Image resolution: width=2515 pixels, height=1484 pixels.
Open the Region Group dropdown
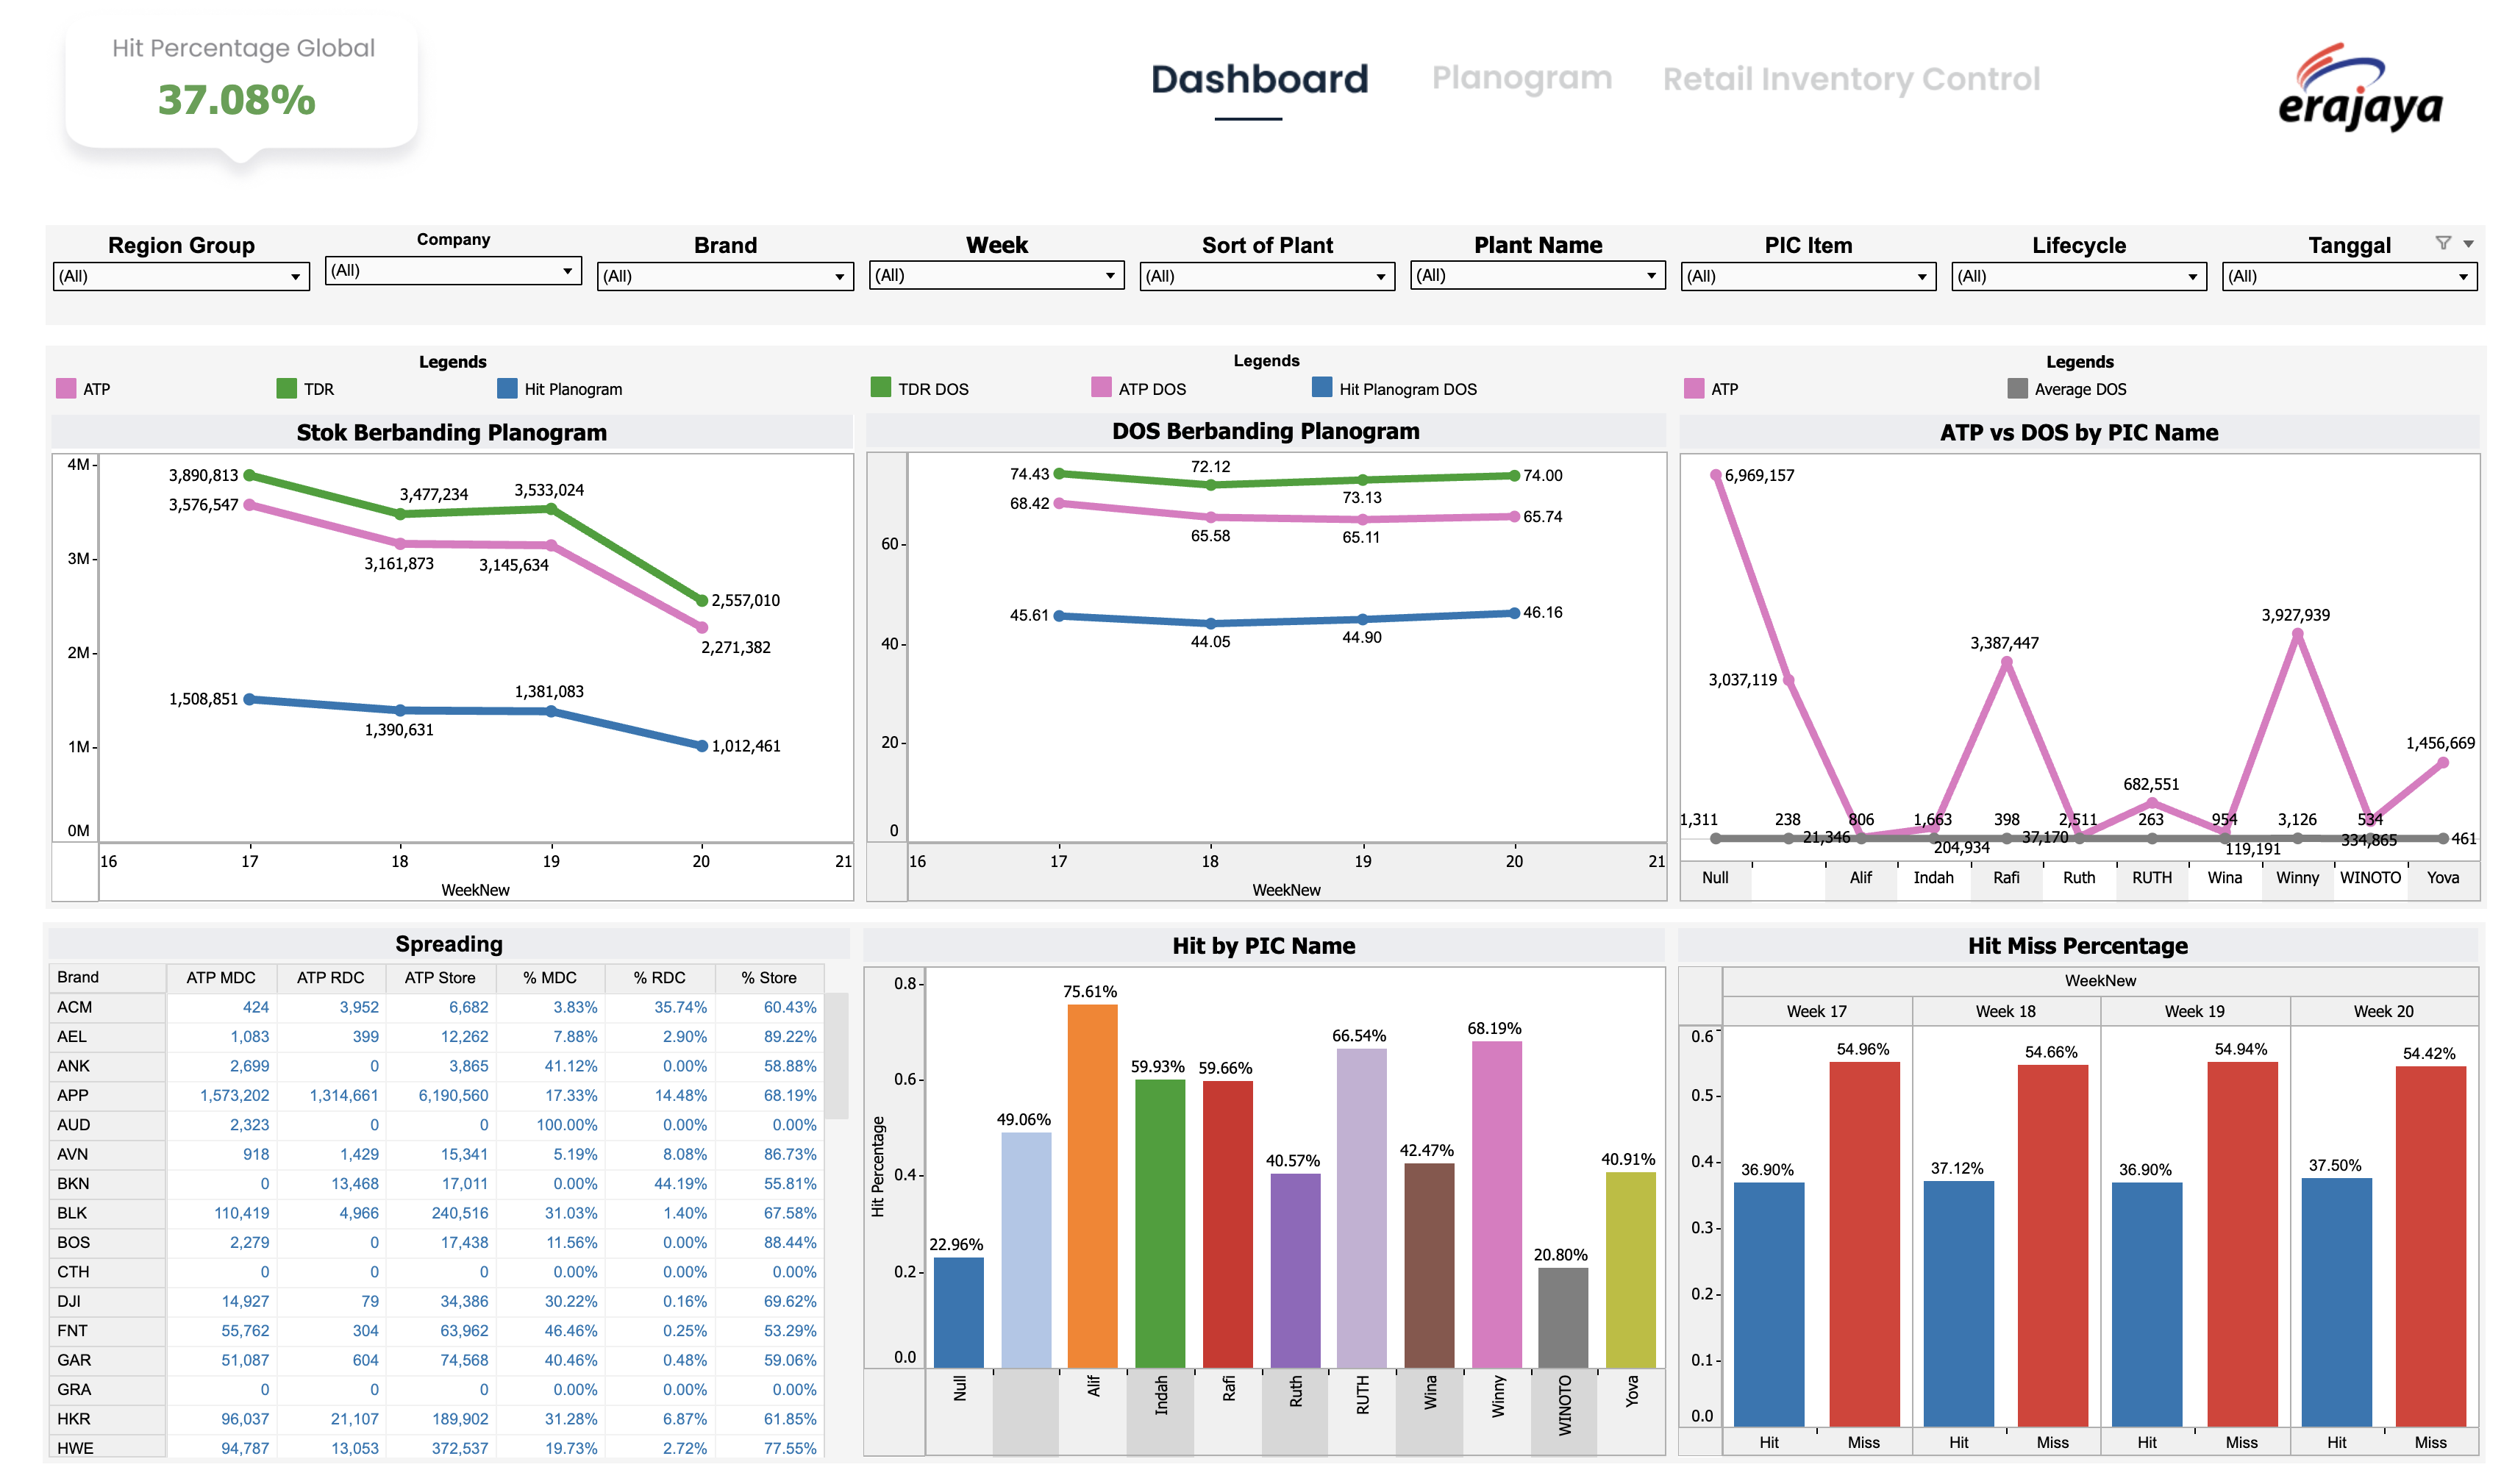pos(181,277)
